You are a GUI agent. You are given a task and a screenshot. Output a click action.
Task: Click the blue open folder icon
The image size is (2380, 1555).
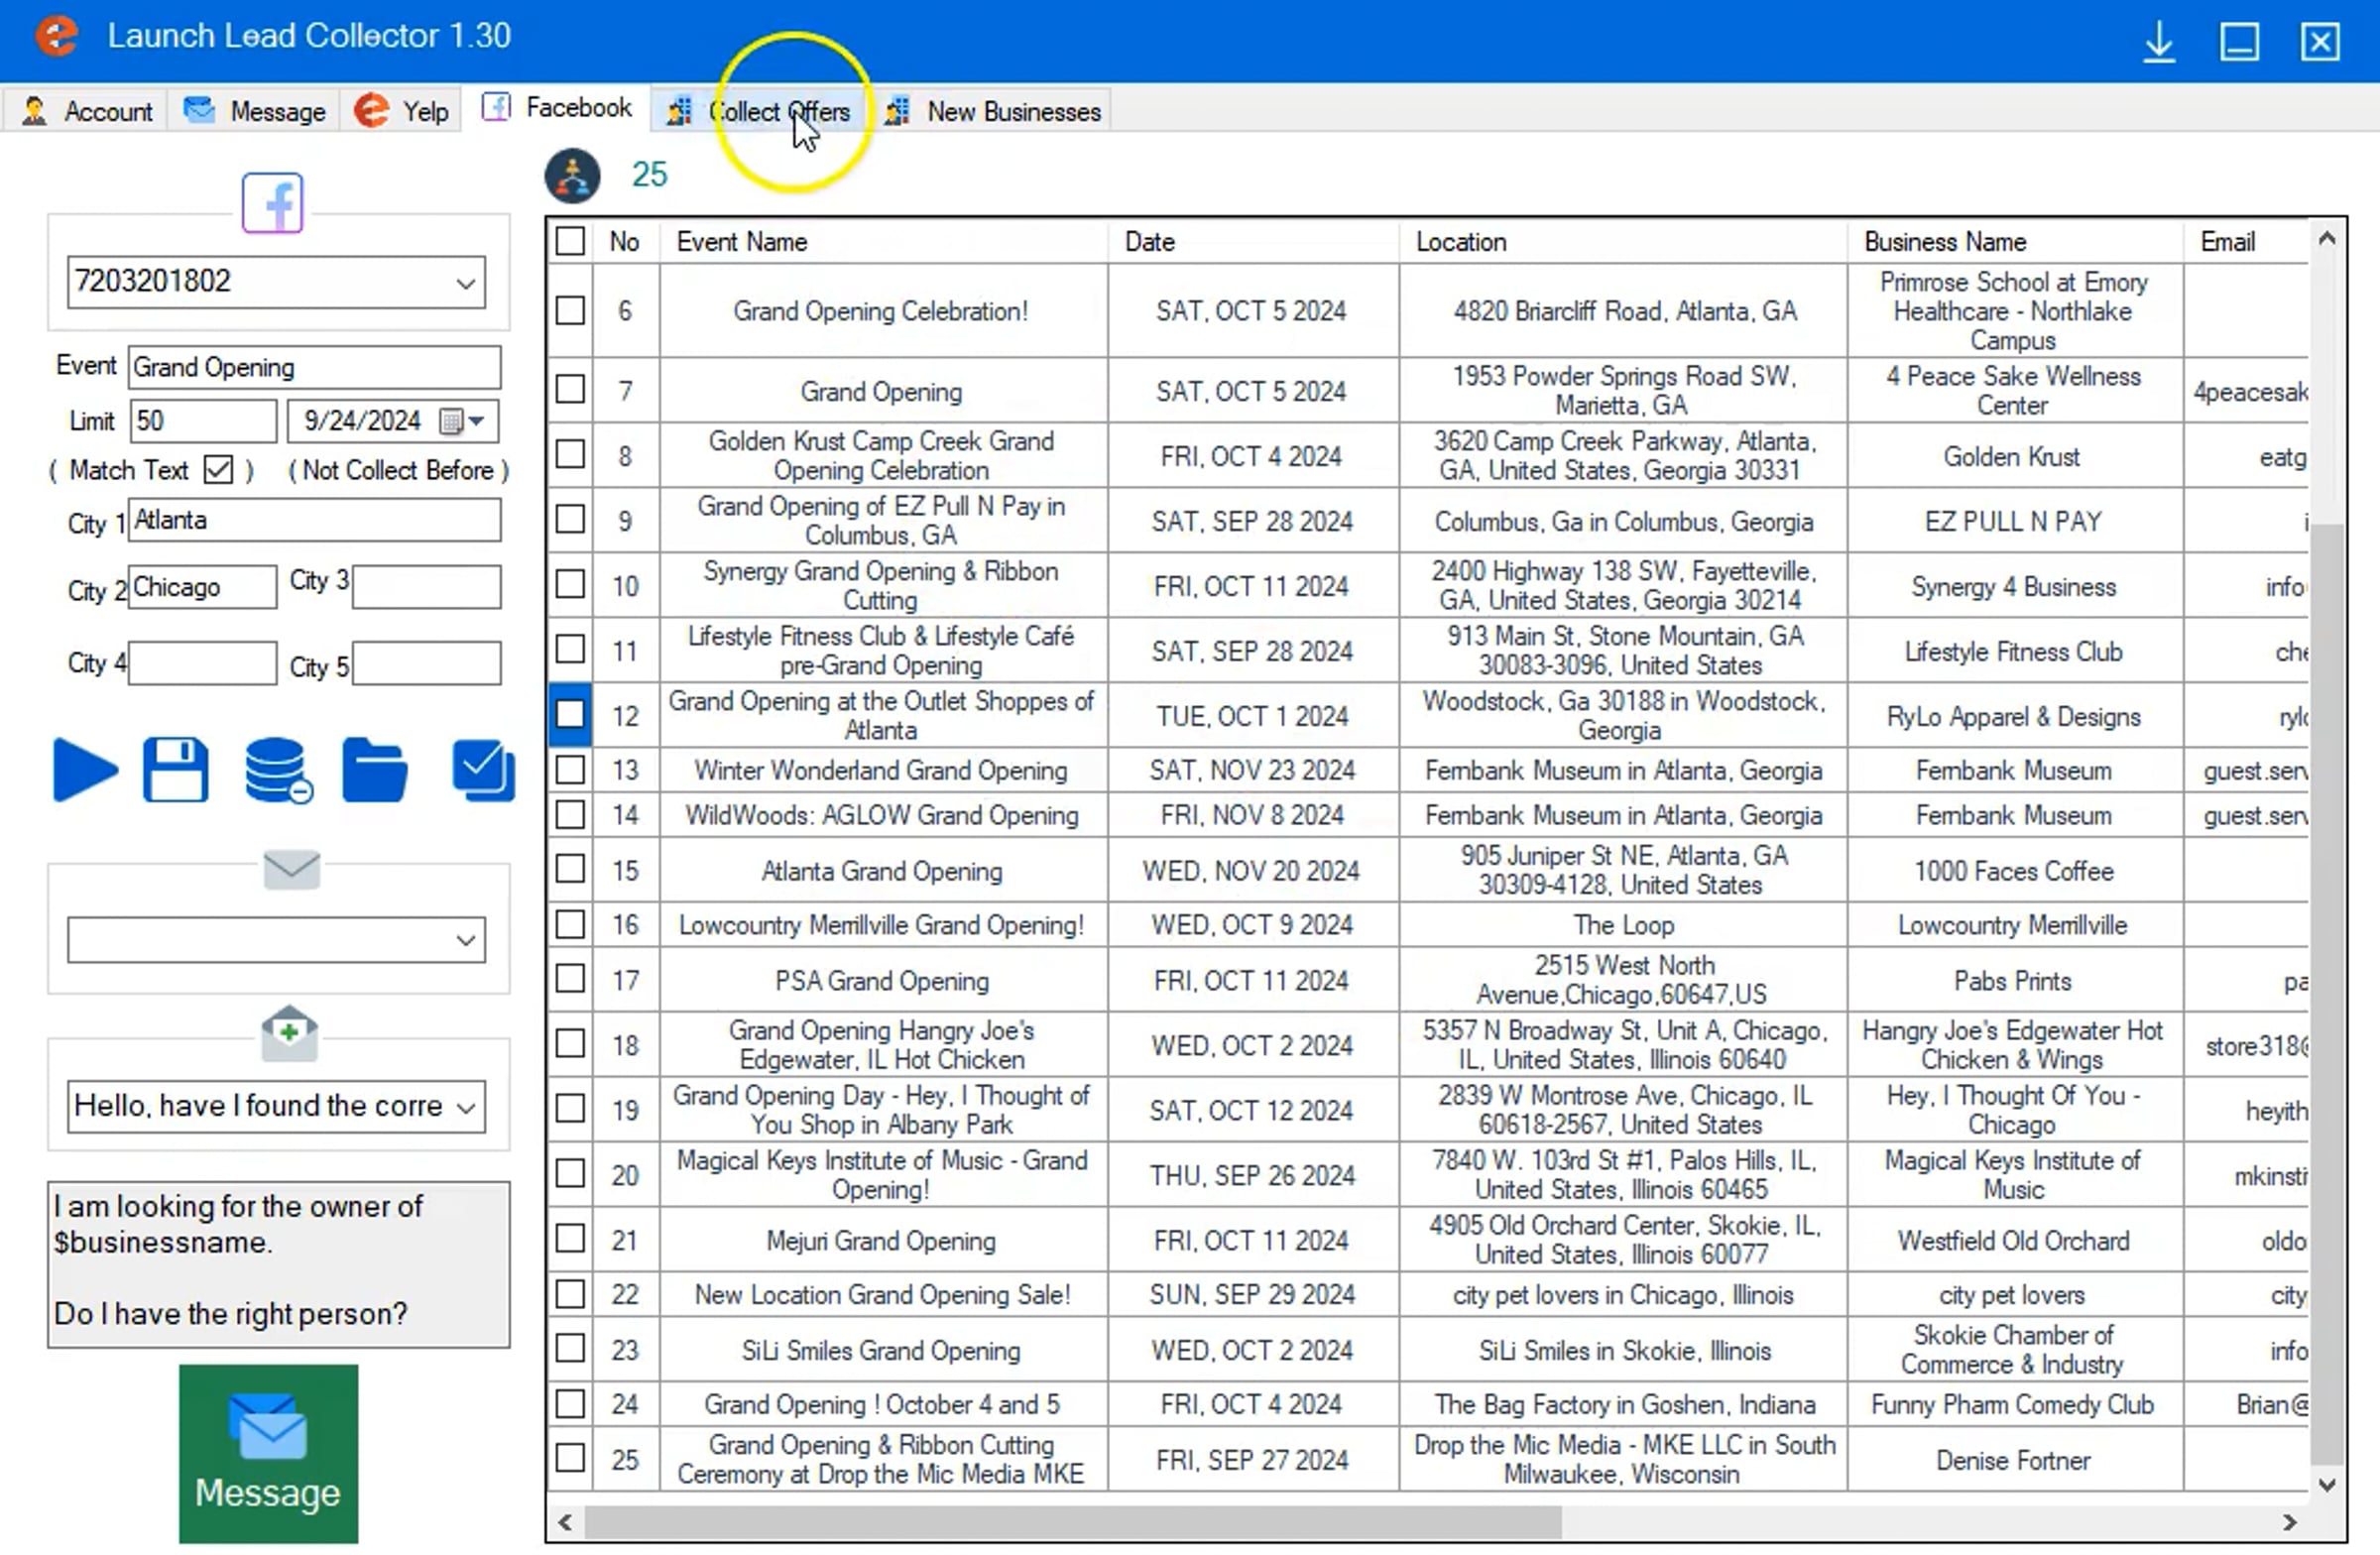(375, 770)
